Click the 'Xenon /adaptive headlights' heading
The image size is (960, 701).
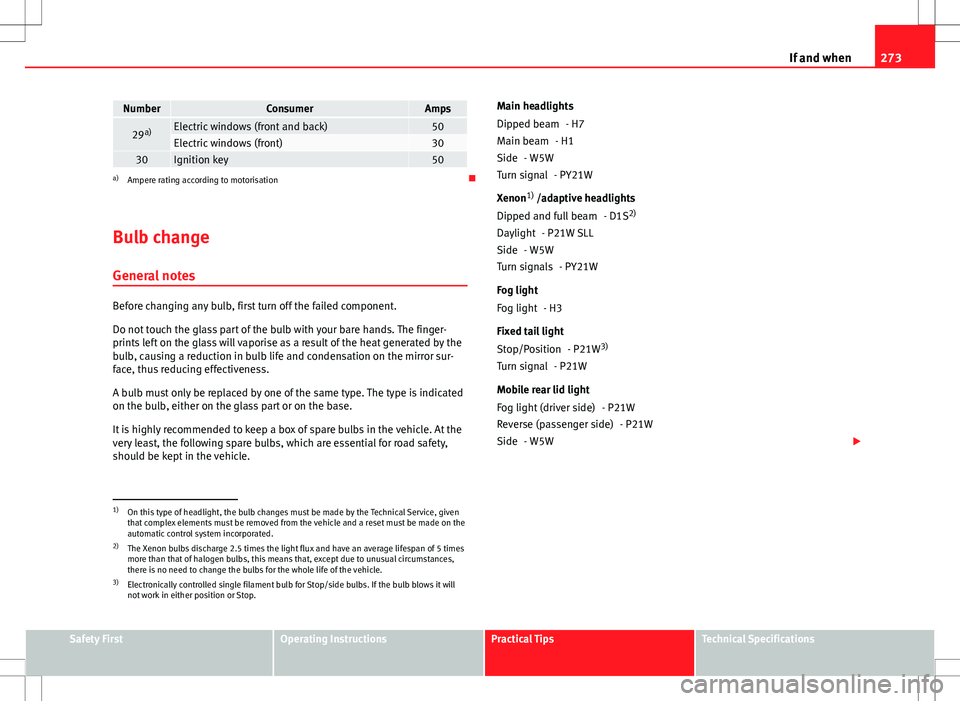[x=566, y=198]
